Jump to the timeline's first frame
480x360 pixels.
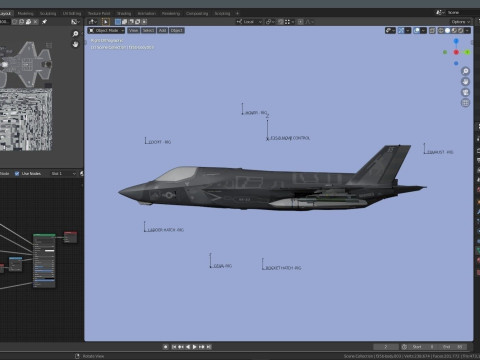click(174, 347)
